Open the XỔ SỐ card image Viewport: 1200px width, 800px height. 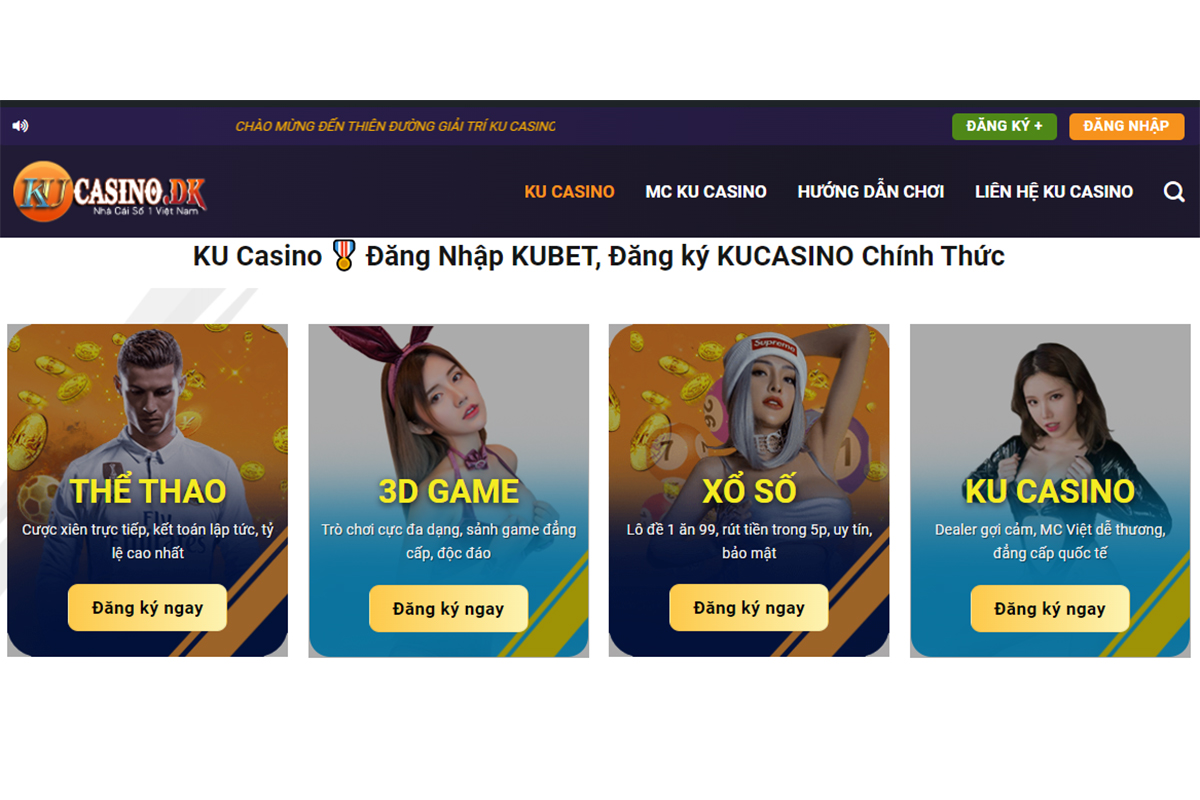(x=749, y=490)
